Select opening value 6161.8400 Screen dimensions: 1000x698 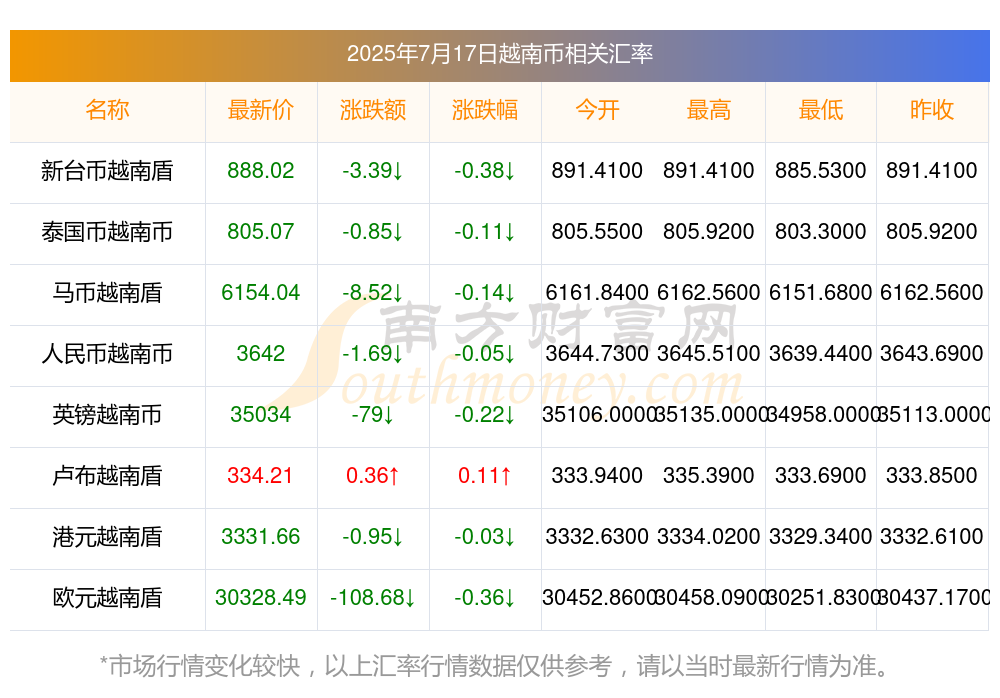click(x=597, y=292)
